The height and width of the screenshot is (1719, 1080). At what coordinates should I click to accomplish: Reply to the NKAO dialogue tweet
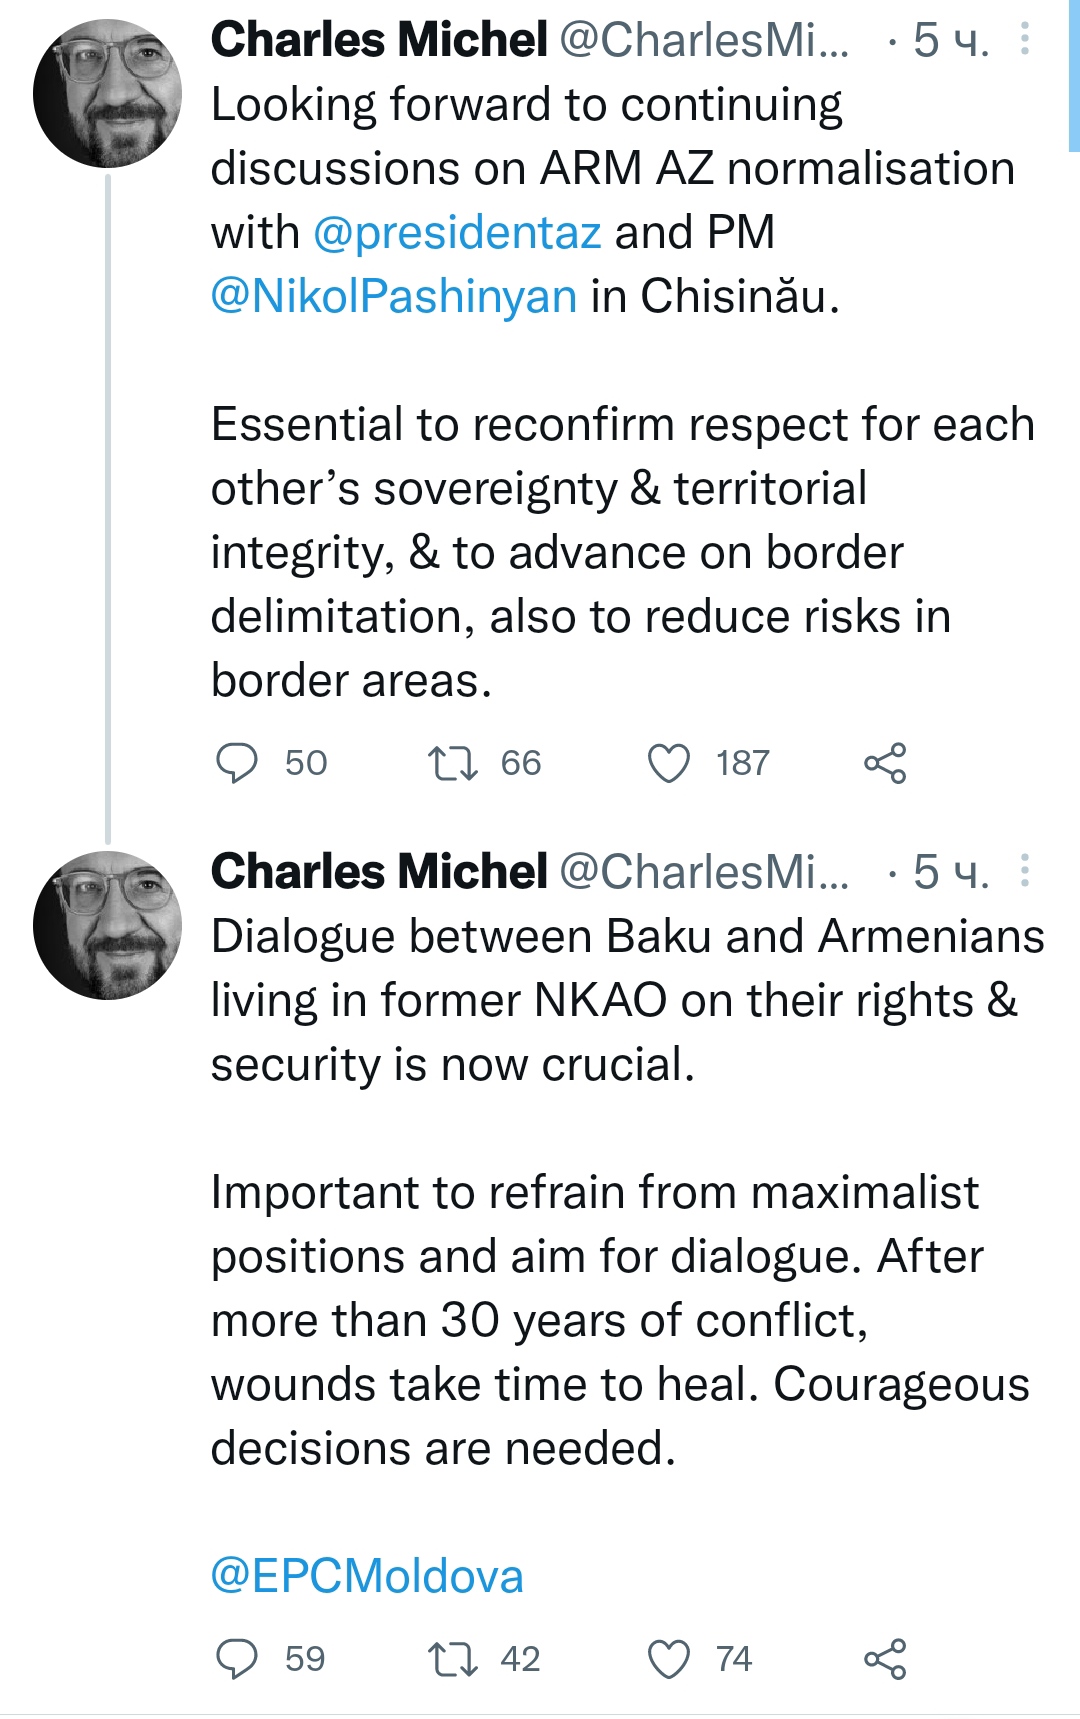pos(238,1660)
